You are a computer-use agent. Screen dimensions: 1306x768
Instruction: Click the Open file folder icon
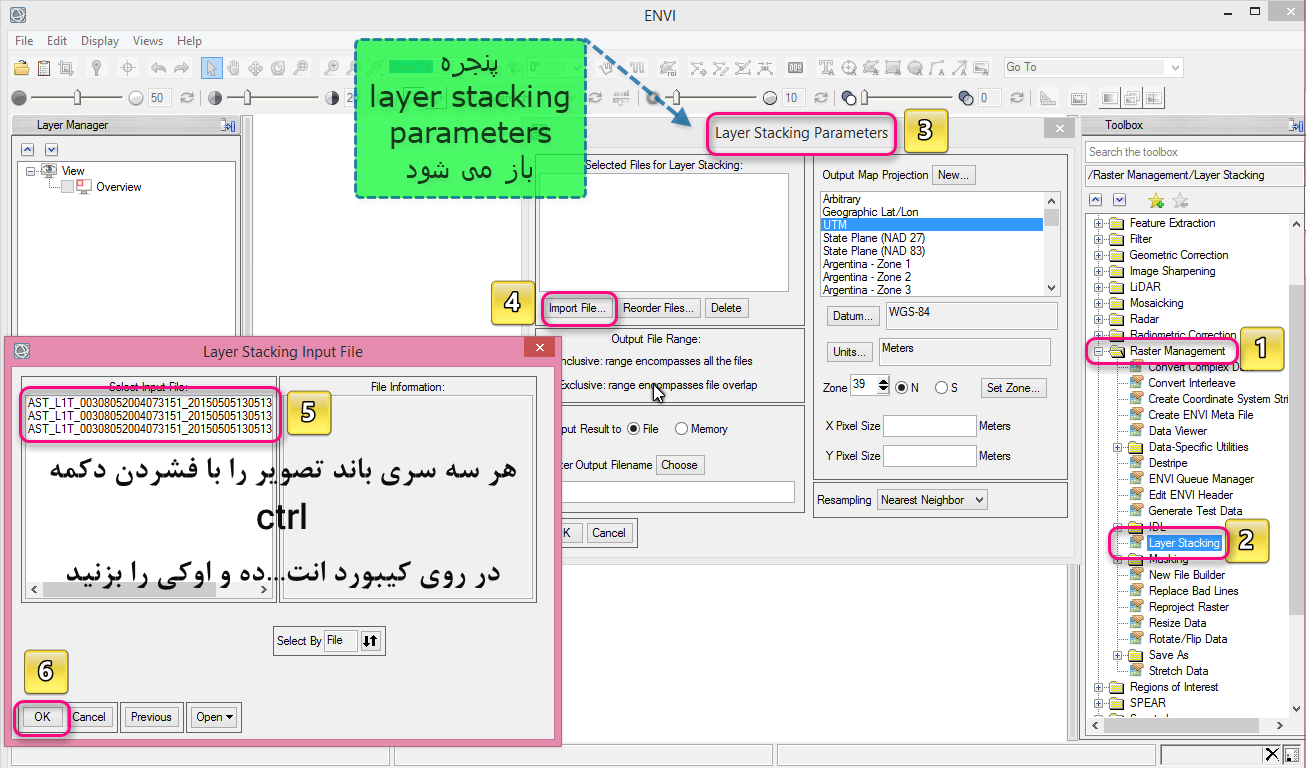pos(21,68)
